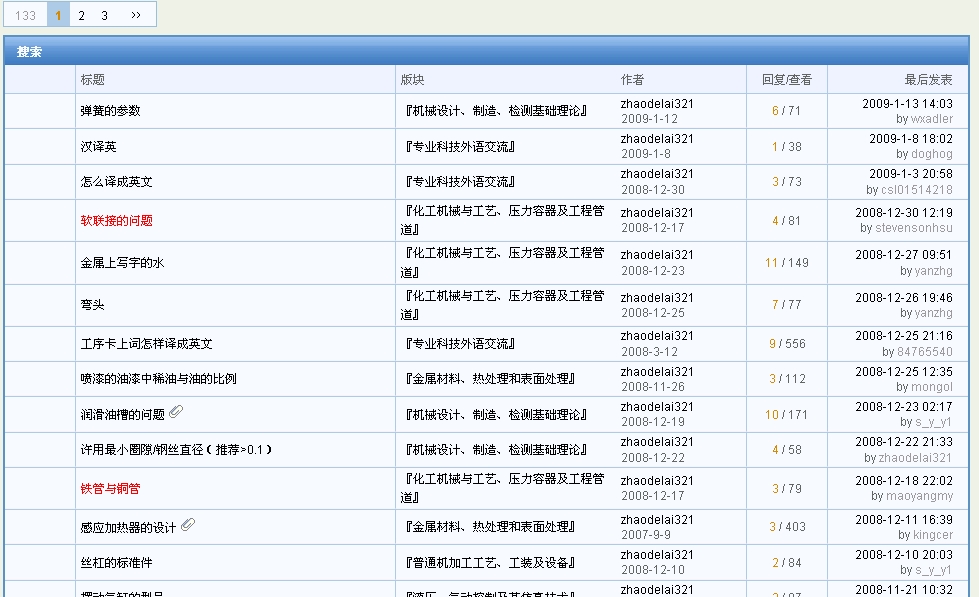Screen dimensions: 979x597
Task: Open thread 润滑油槽的问题
Action: (x=123, y=415)
